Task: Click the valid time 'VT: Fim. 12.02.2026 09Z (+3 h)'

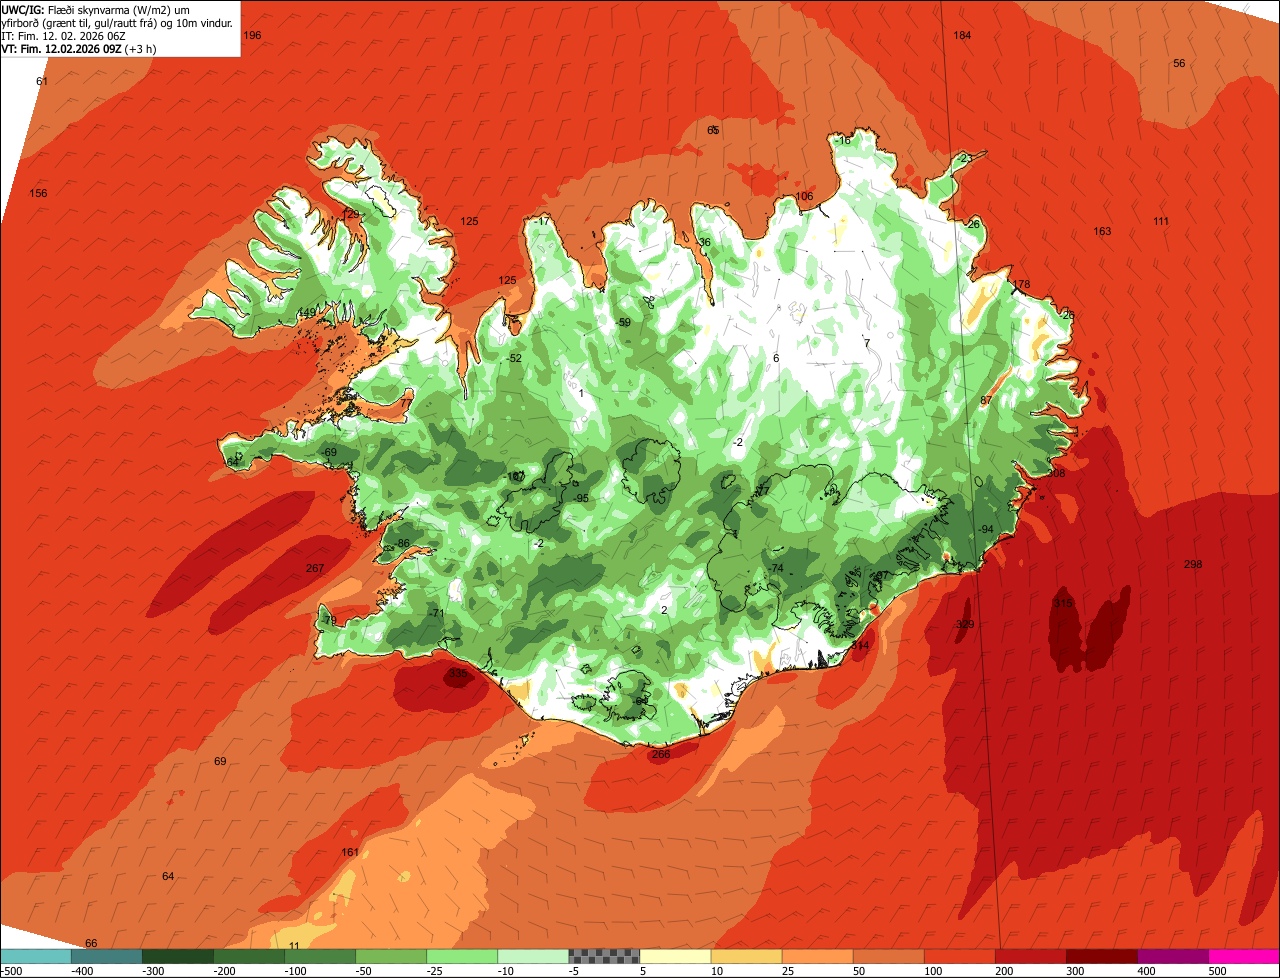Action: pos(78,48)
